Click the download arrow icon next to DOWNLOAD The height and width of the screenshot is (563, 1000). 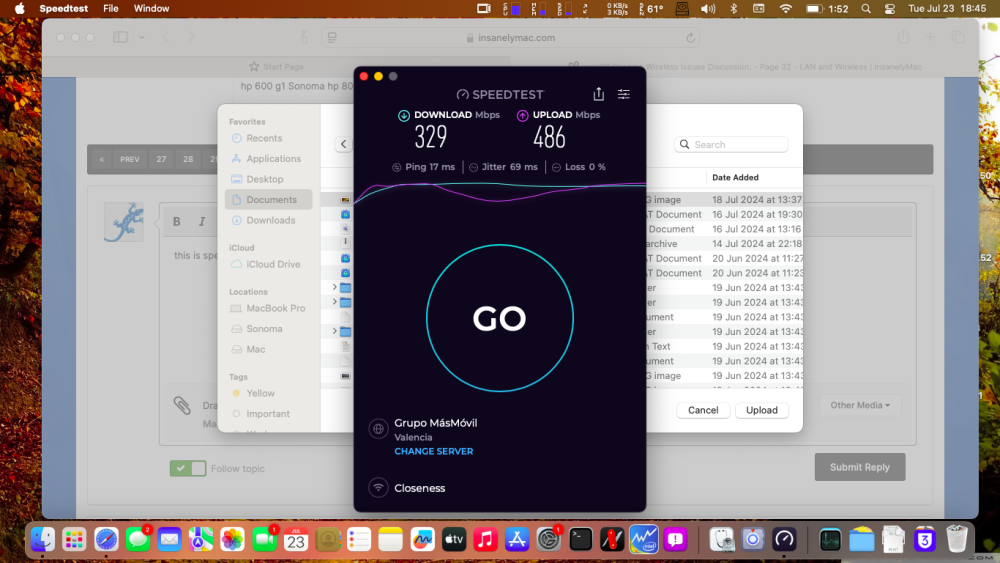[x=404, y=115]
